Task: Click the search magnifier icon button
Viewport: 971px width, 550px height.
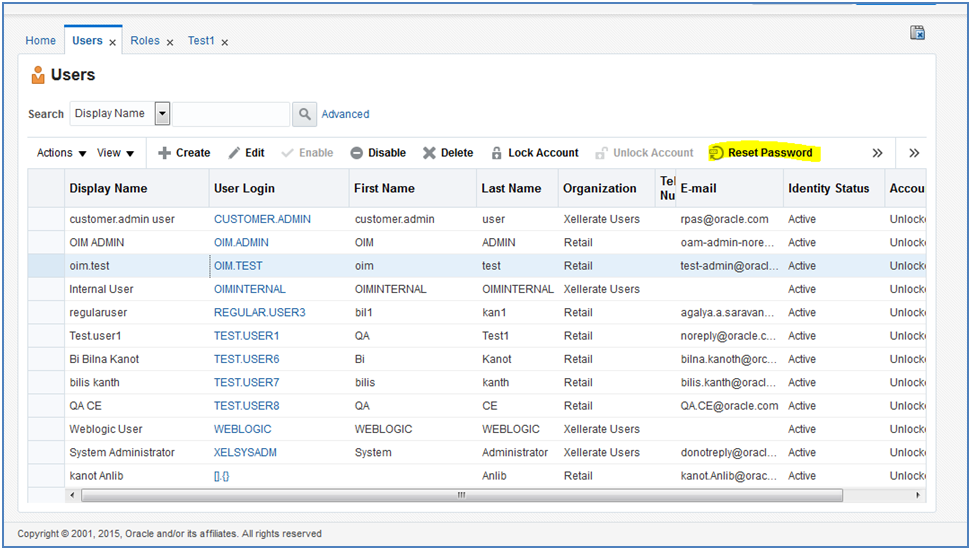Action: click(304, 114)
